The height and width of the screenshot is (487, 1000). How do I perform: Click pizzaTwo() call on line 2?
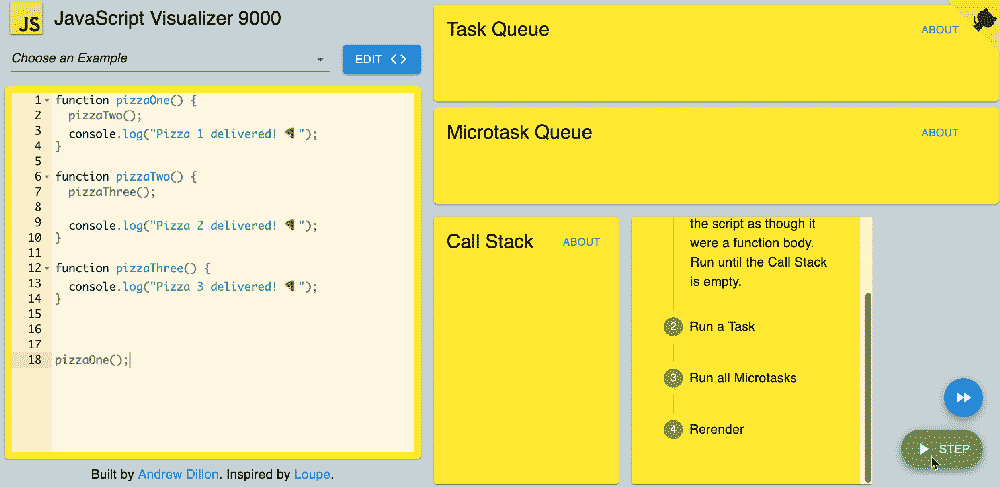105,115
